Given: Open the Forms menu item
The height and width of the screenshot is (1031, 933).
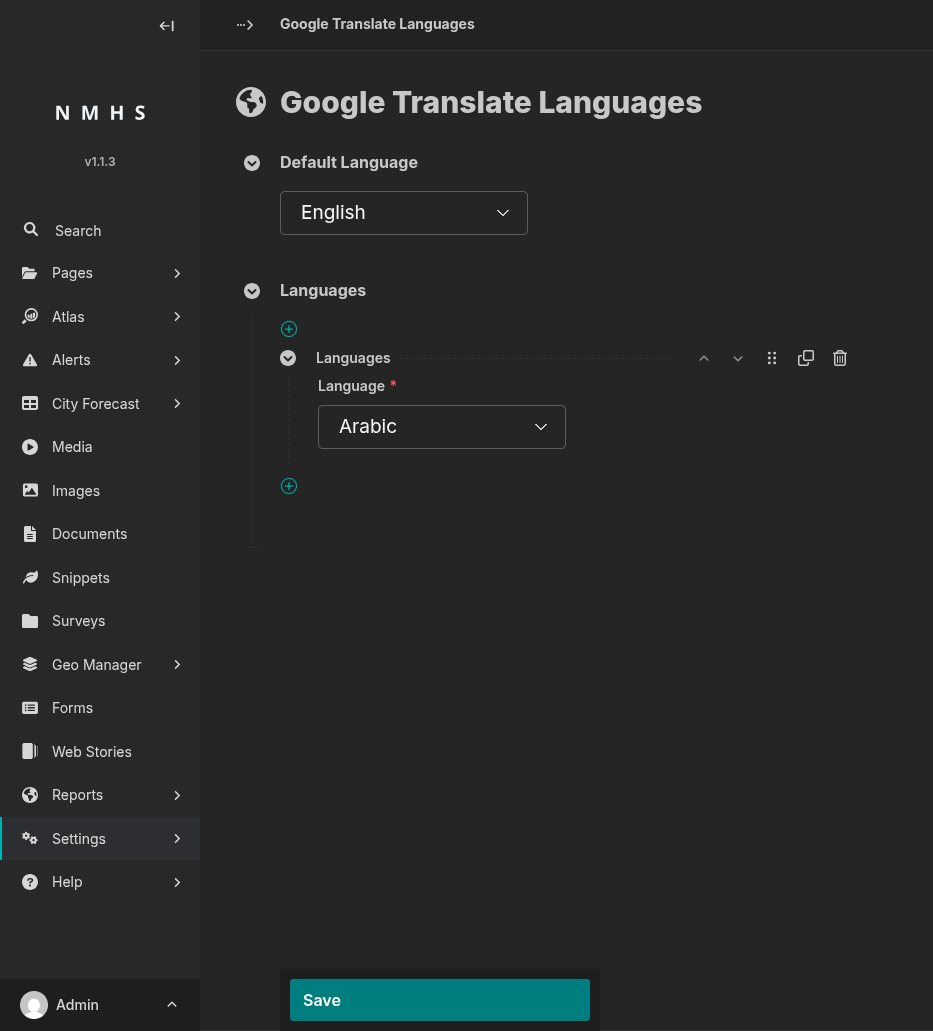Looking at the screenshot, I should coord(100,707).
